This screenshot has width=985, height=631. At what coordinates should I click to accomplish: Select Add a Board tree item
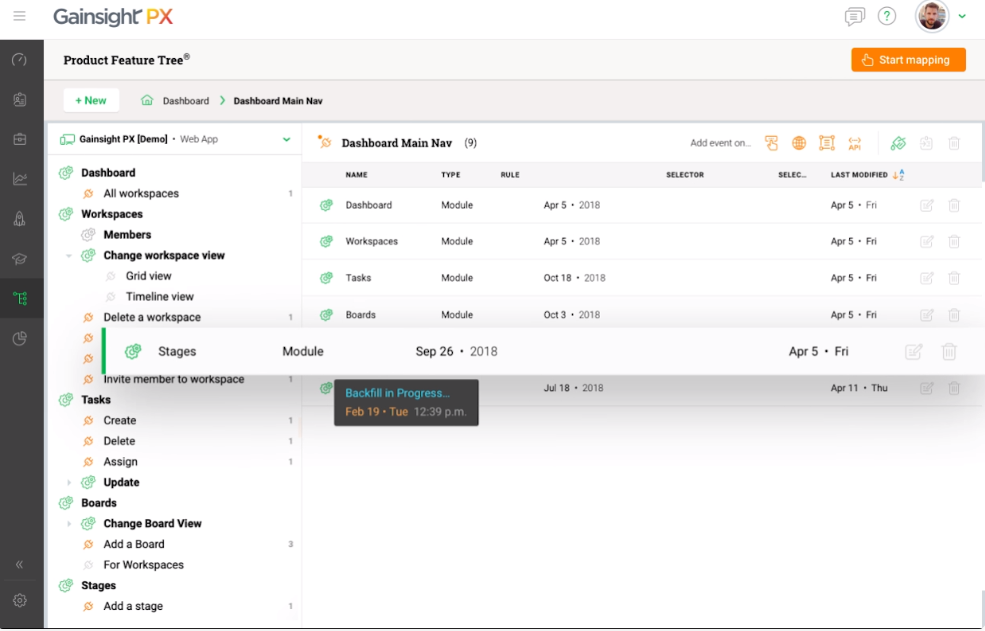point(134,544)
